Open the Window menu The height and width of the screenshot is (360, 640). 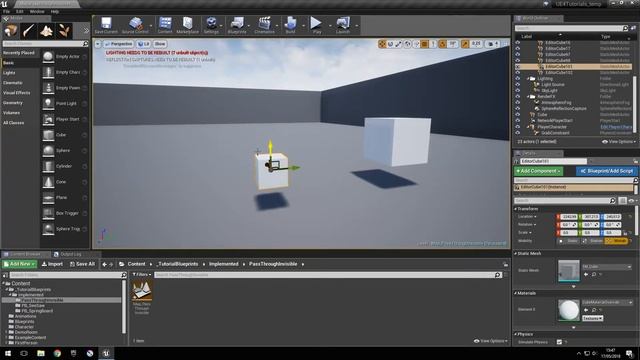pos(37,11)
